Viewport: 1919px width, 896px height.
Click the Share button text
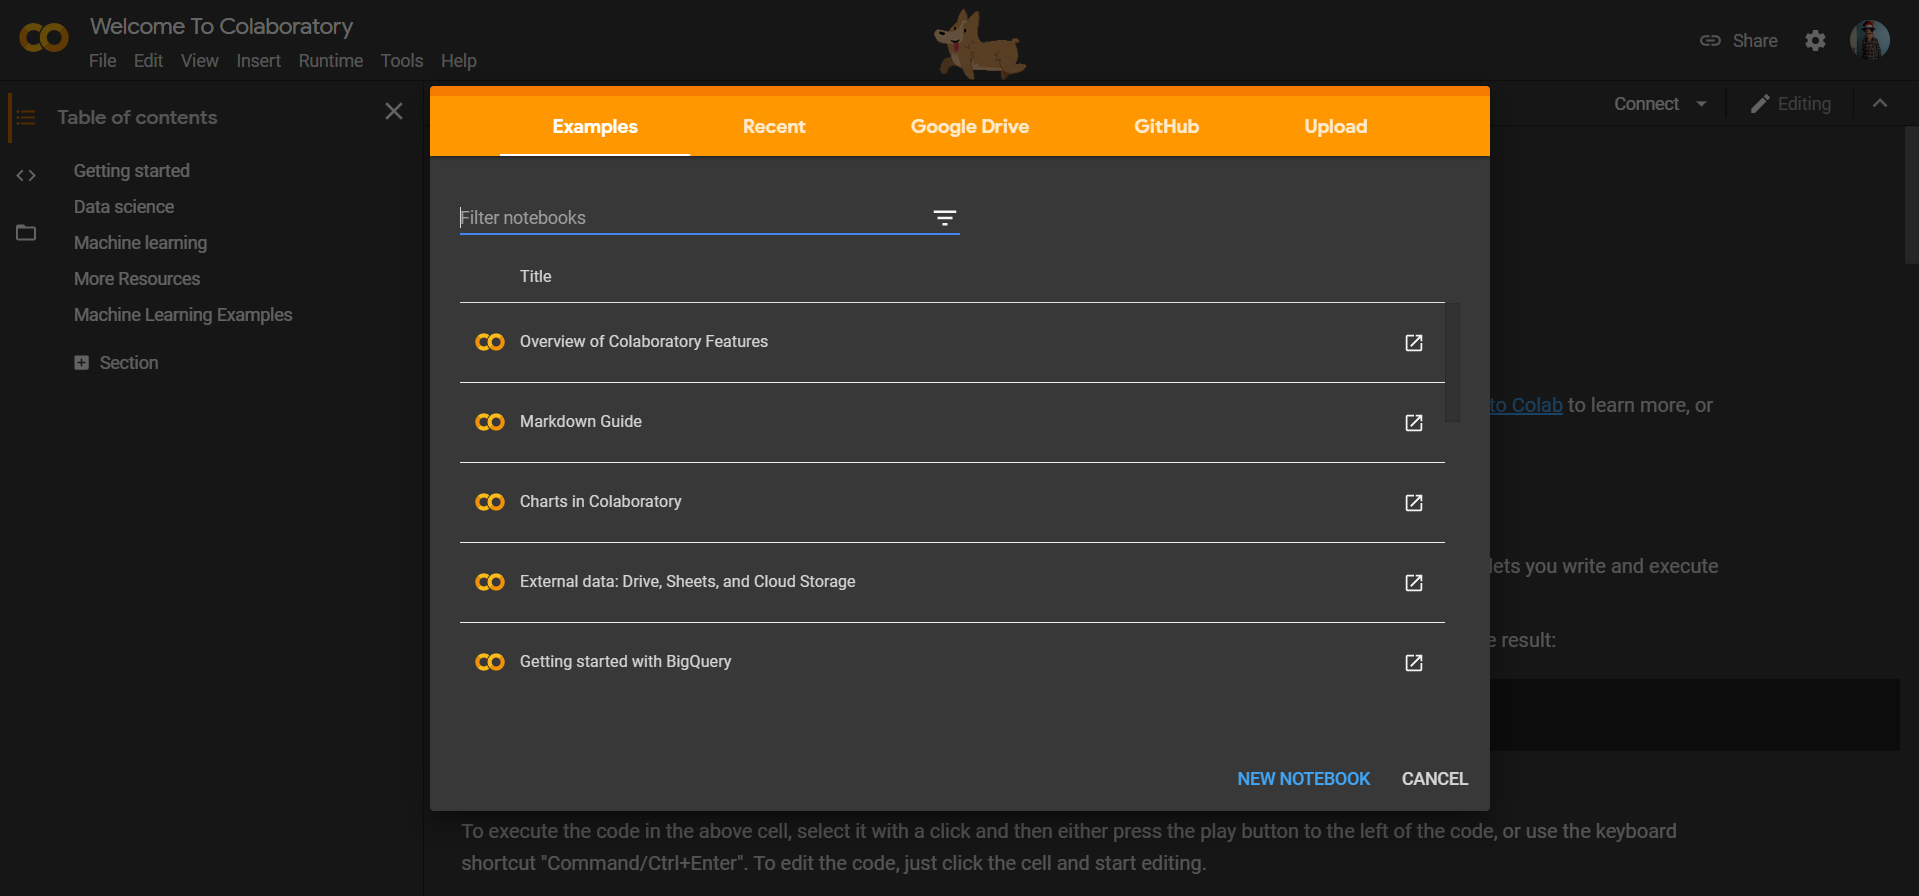coord(1754,41)
